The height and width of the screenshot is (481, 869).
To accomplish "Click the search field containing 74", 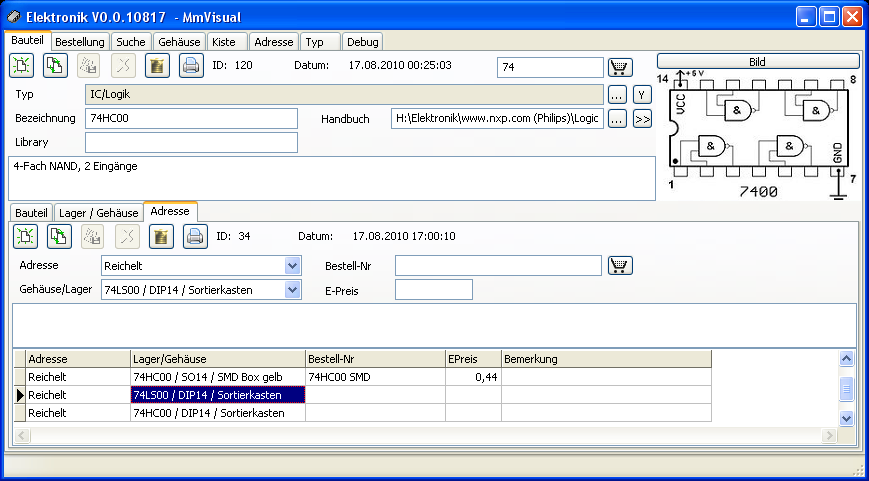I will click(550, 68).
